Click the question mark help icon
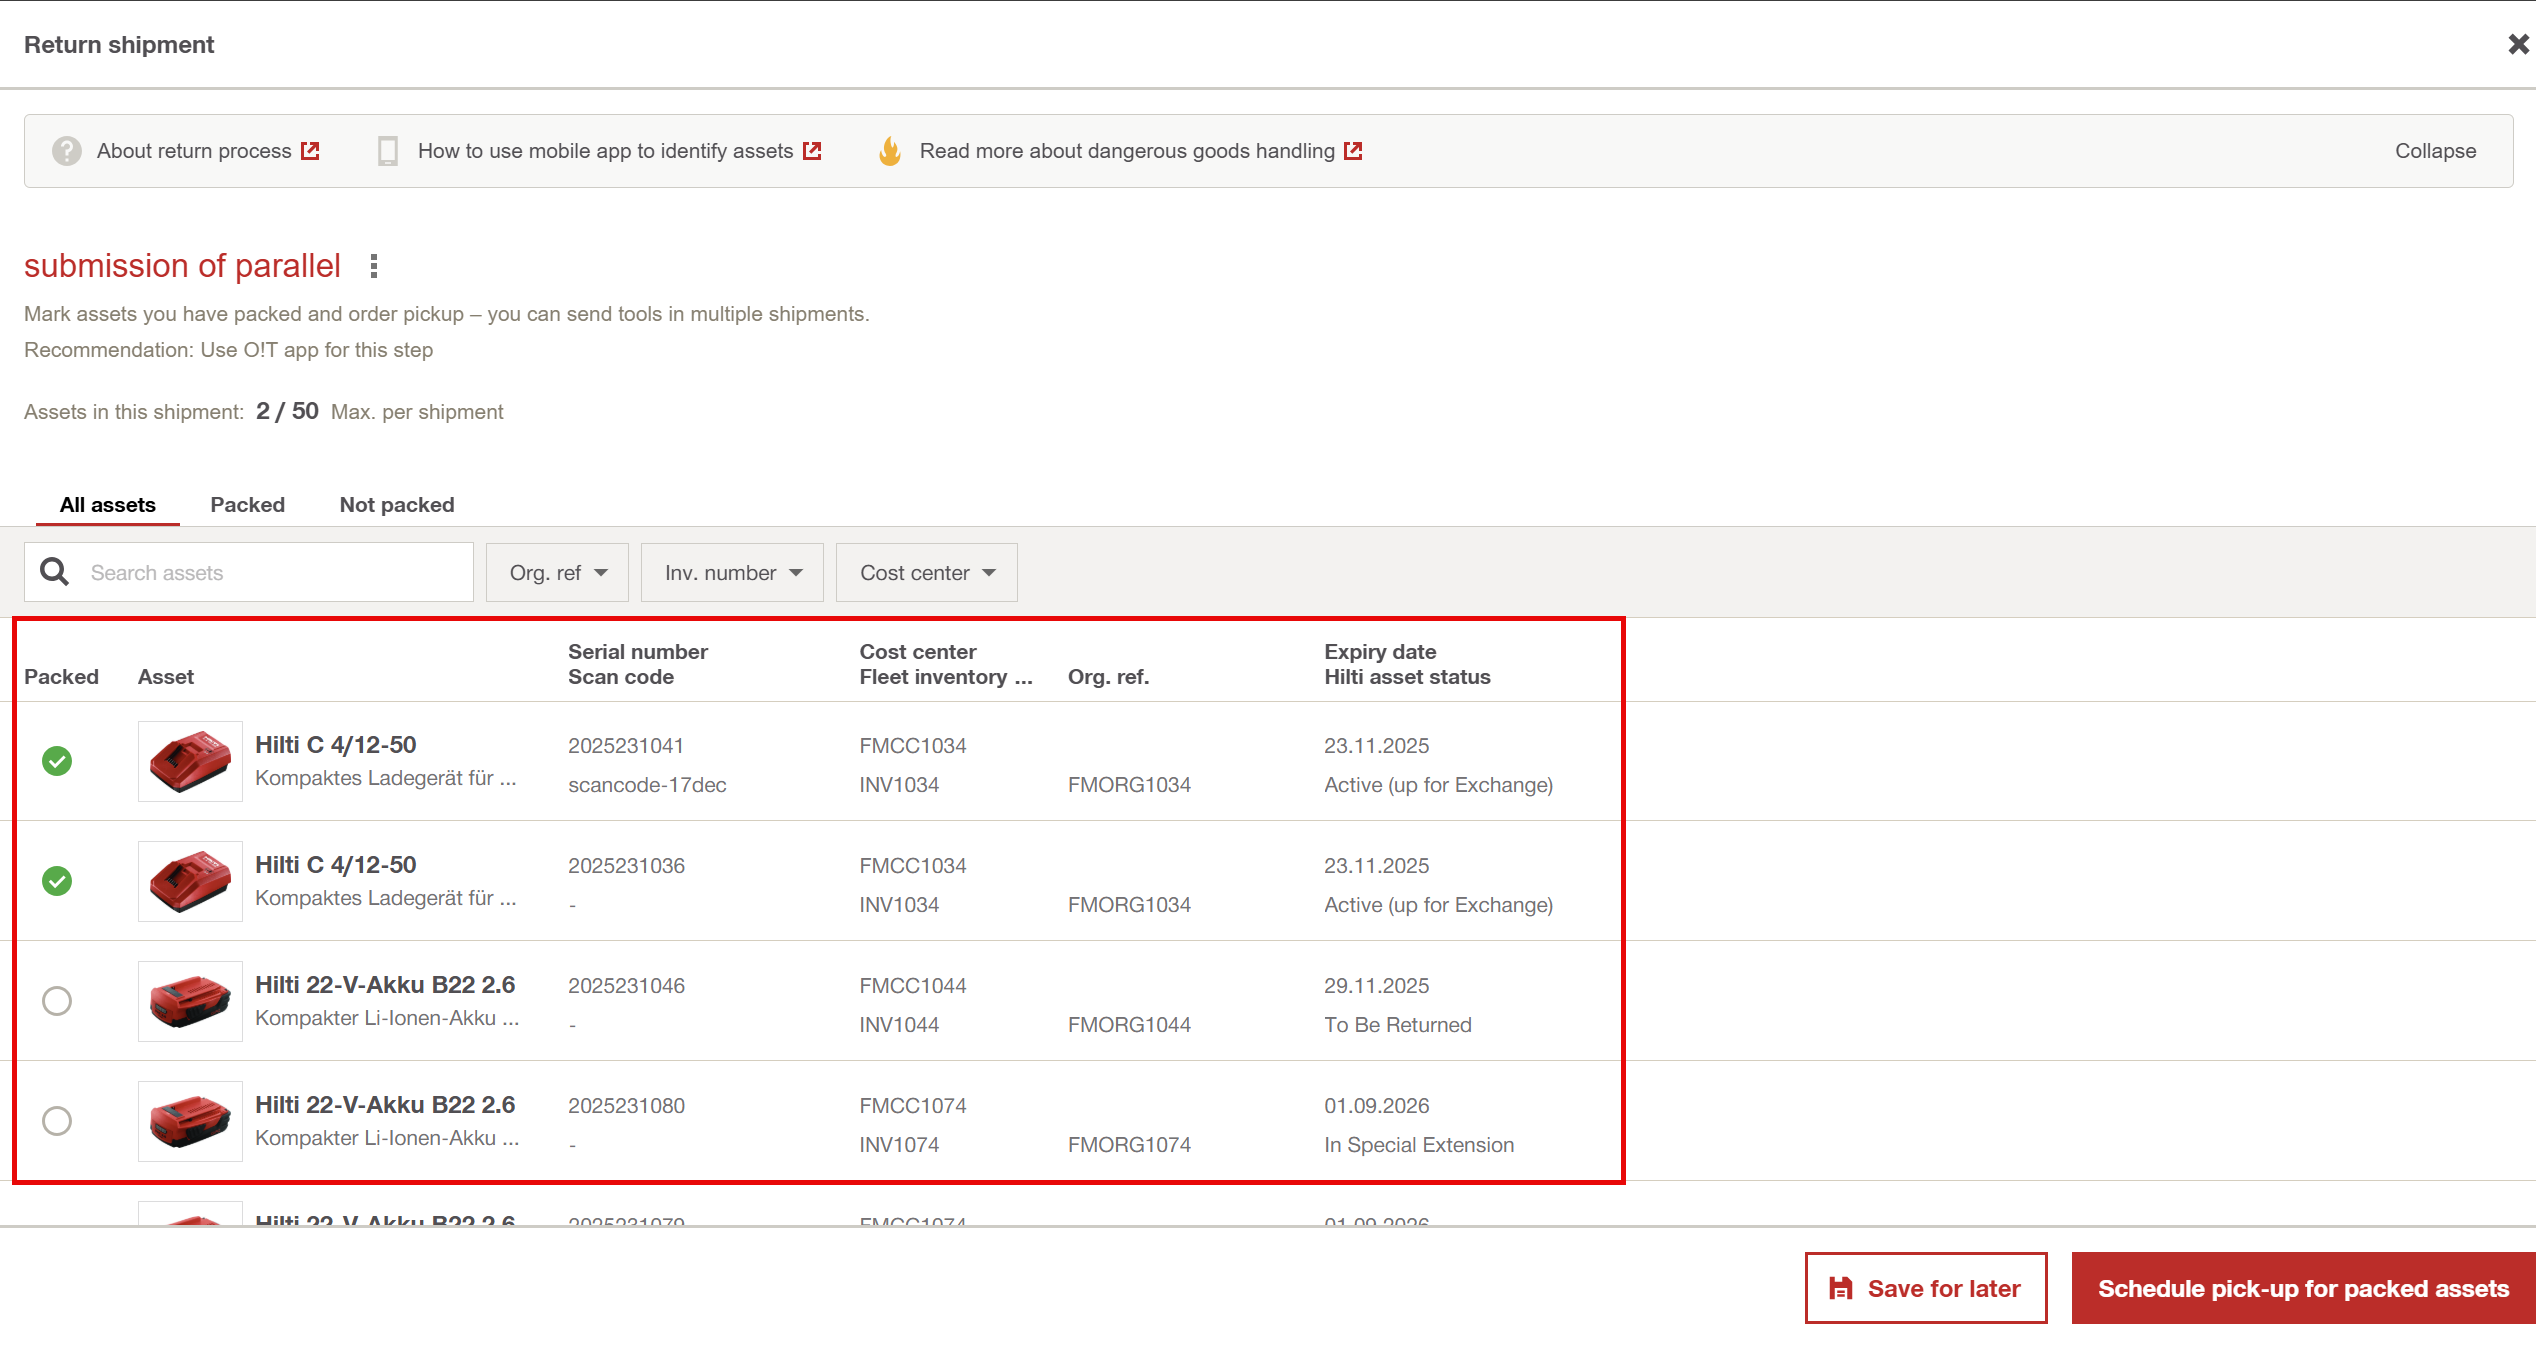The height and width of the screenshot is (1347, 2536). coord(67,151)
